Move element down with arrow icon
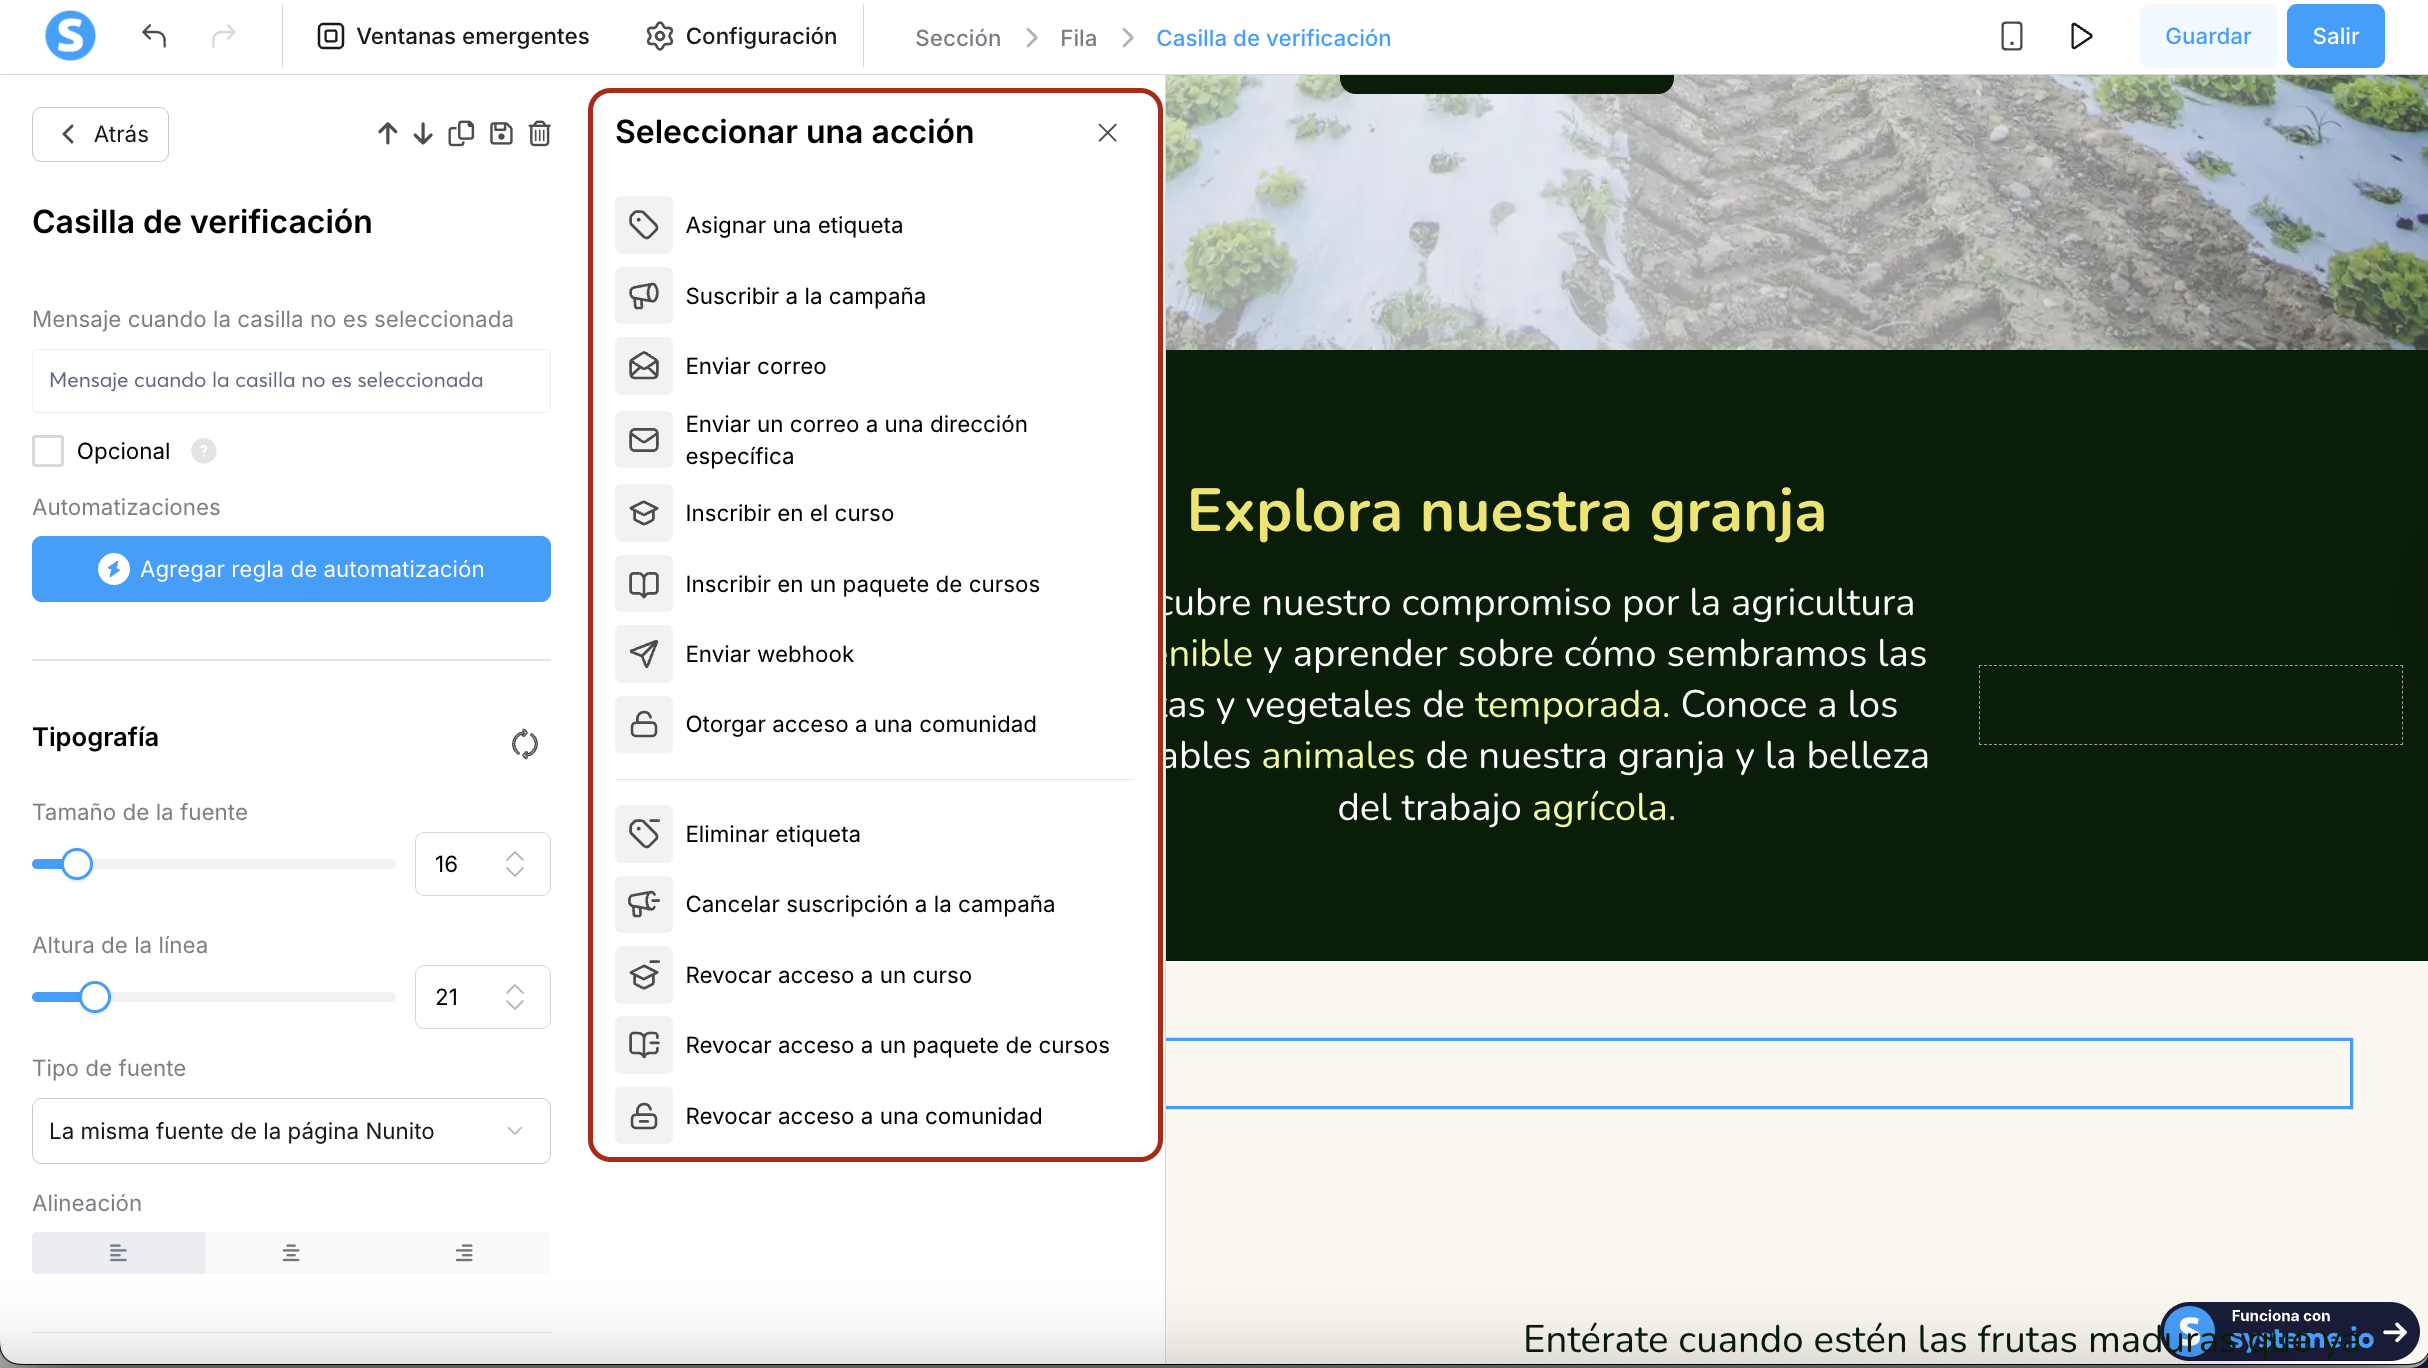2428x1368 pixels. [x=423, y=134]
